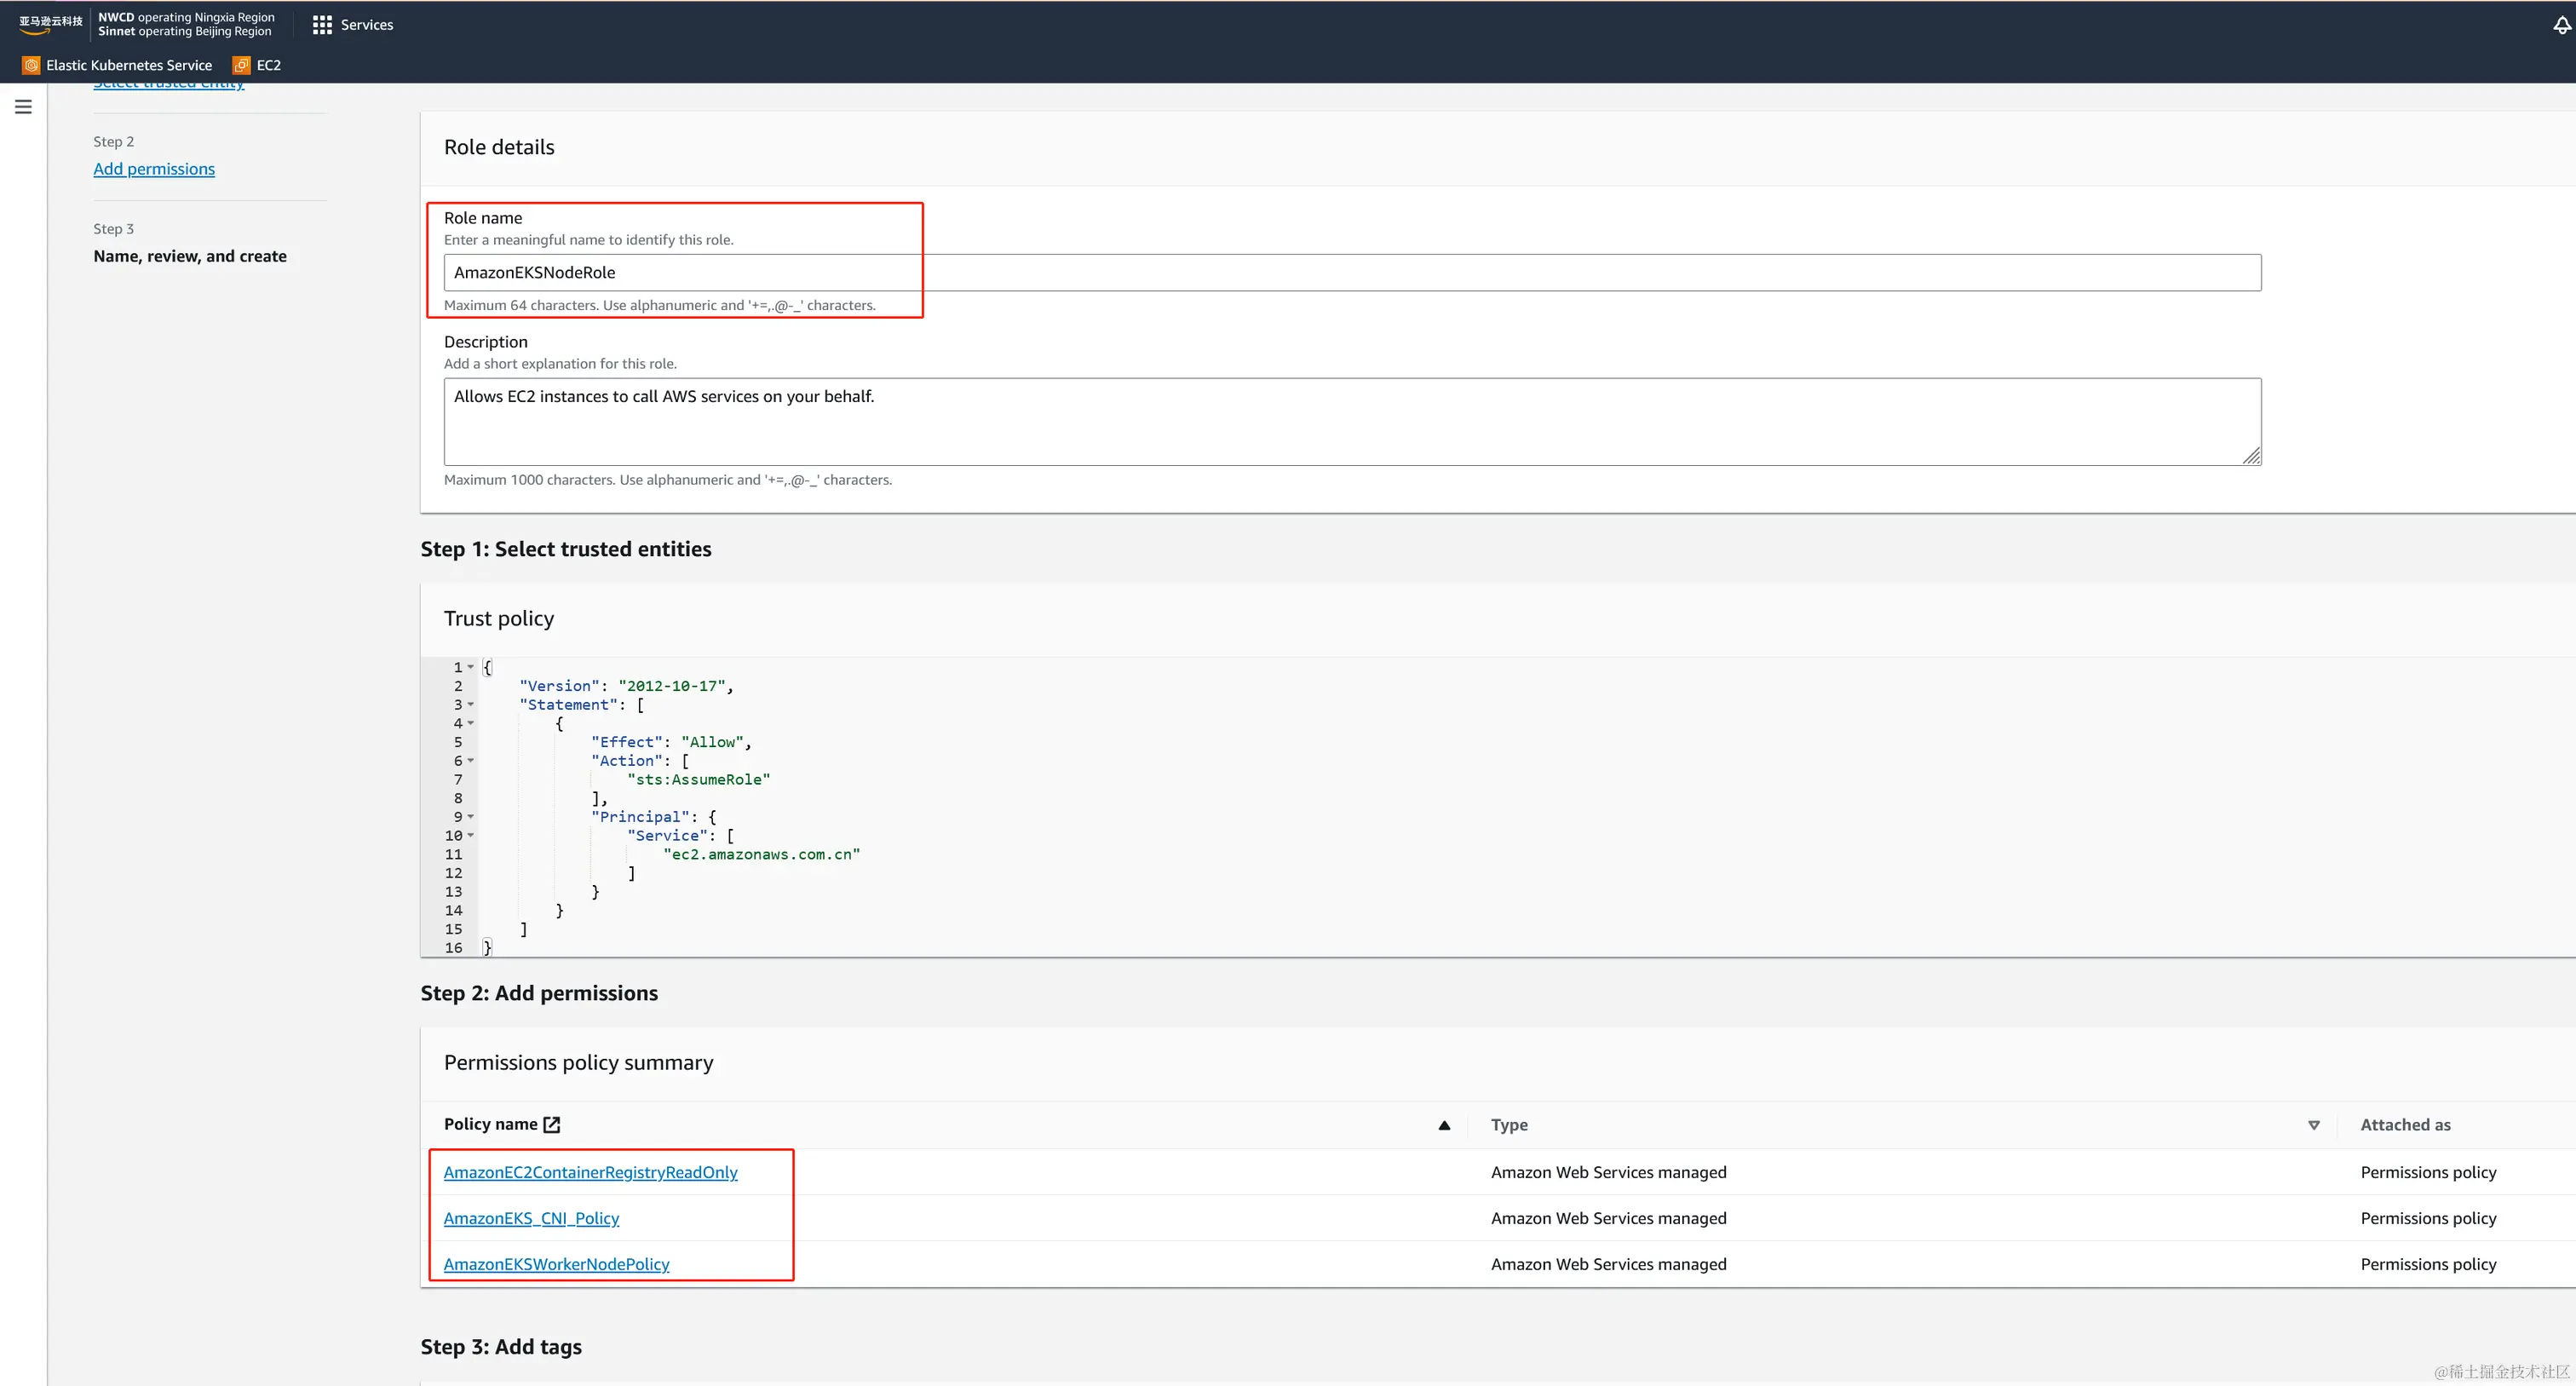Screen dimensions: 2576x1386
Task: Click the "Effect": "Allow" line
Action: 670,742
